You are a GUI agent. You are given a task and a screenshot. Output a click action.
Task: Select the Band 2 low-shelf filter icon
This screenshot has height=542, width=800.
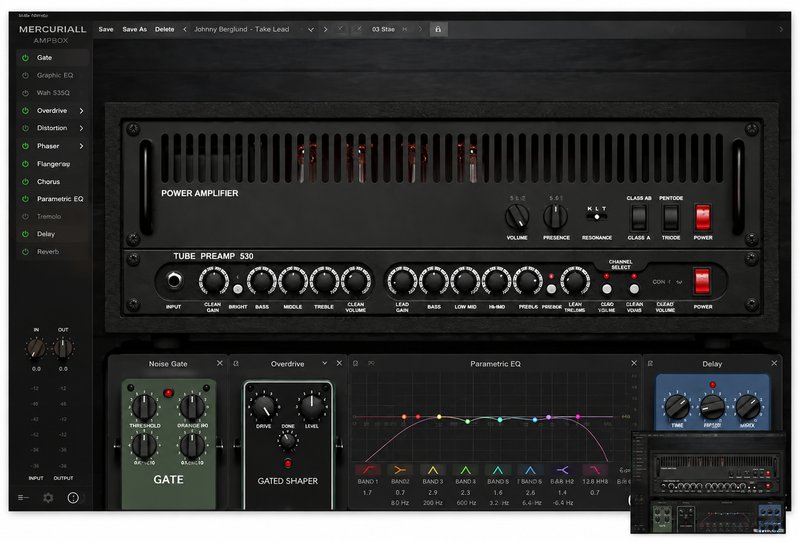400,470
